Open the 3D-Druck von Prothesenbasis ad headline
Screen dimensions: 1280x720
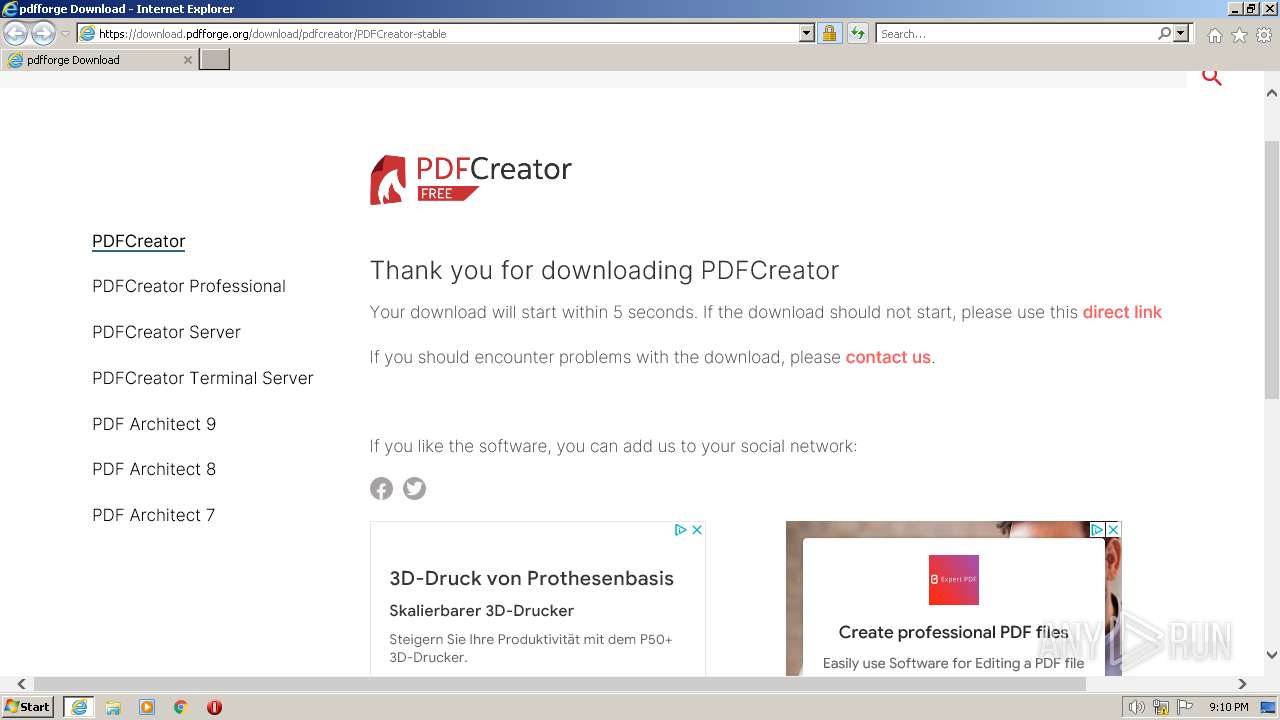532,578
